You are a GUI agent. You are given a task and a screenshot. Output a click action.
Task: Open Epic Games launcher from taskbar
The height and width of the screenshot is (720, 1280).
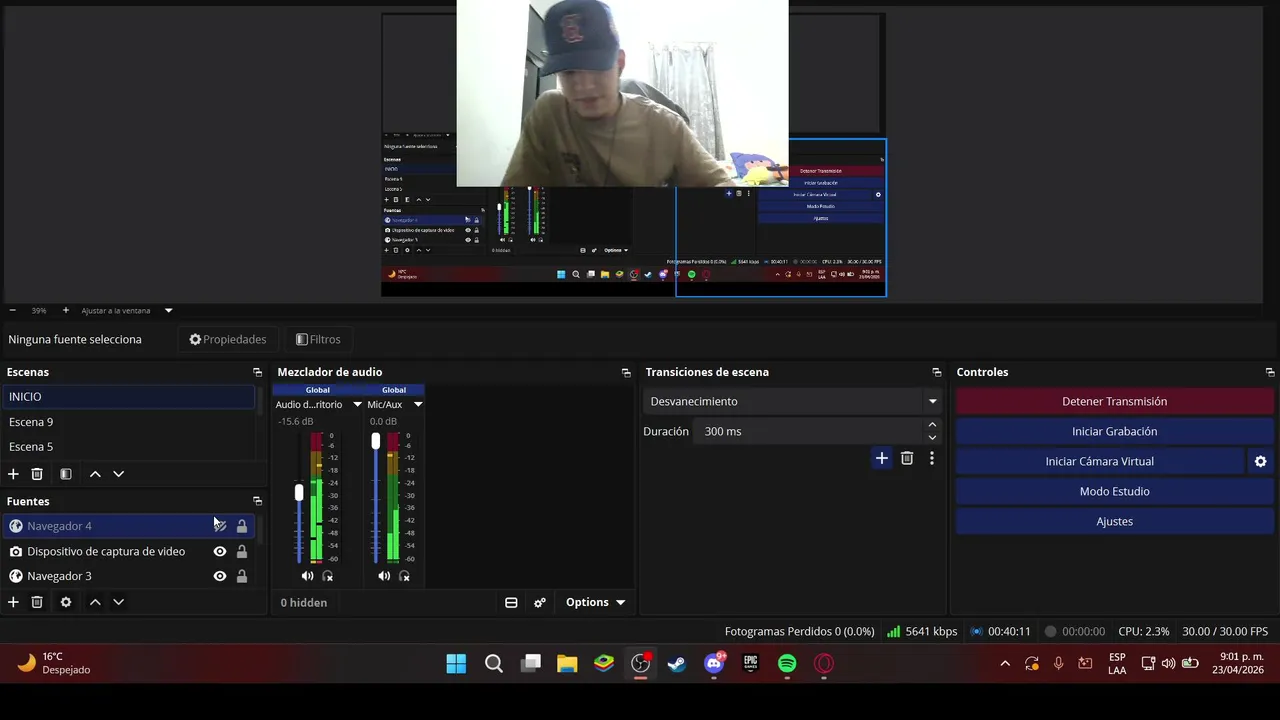751,663
